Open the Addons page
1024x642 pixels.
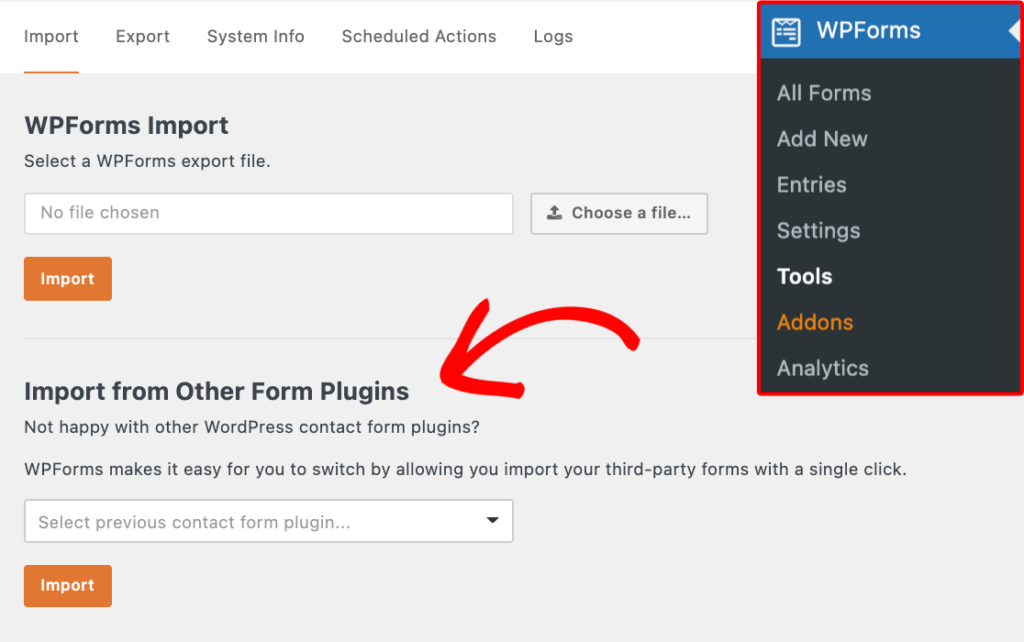point(815,322)
